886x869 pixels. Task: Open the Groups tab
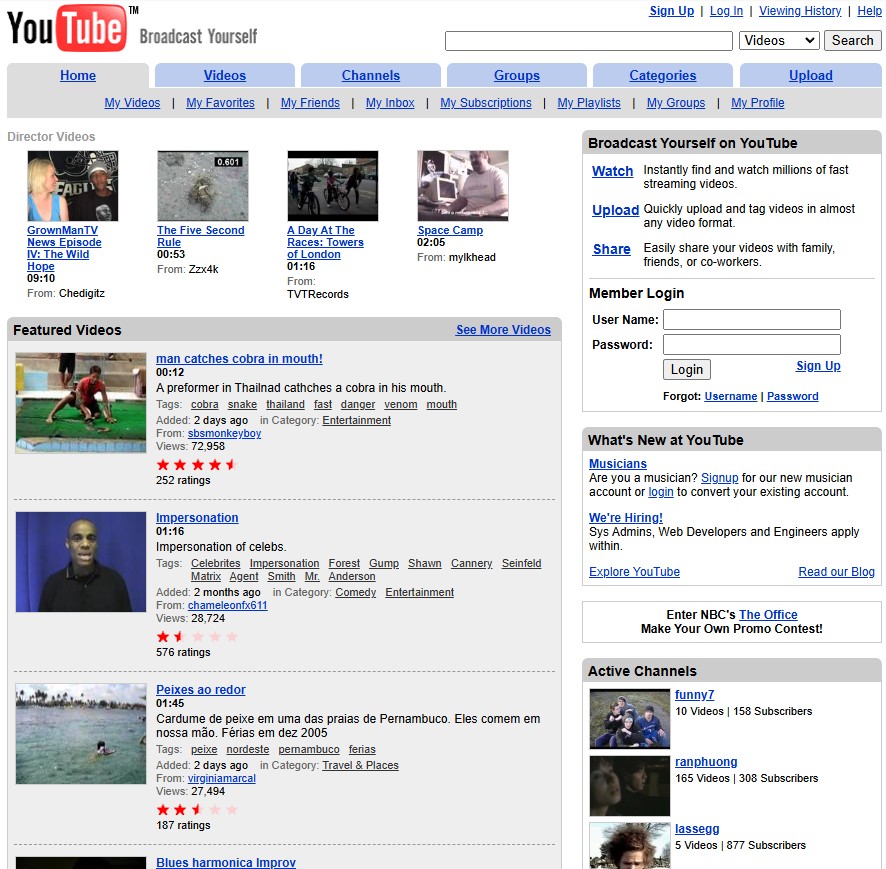(516, 75)
